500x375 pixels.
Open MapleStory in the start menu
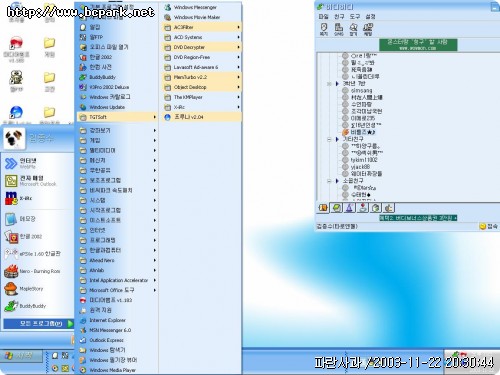(37, 289)
